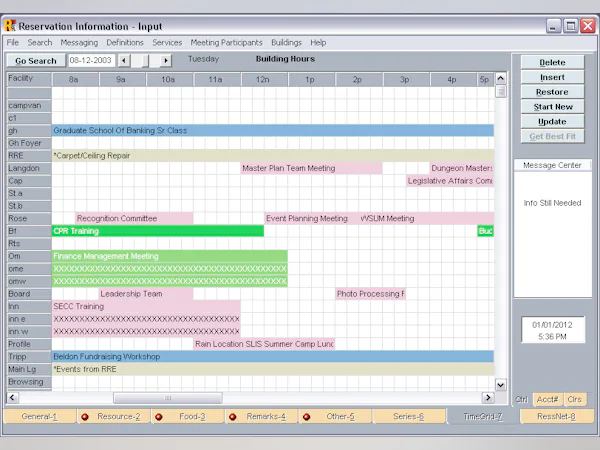Select the Beldon Fundraising Workshop booking

point(273,356)
